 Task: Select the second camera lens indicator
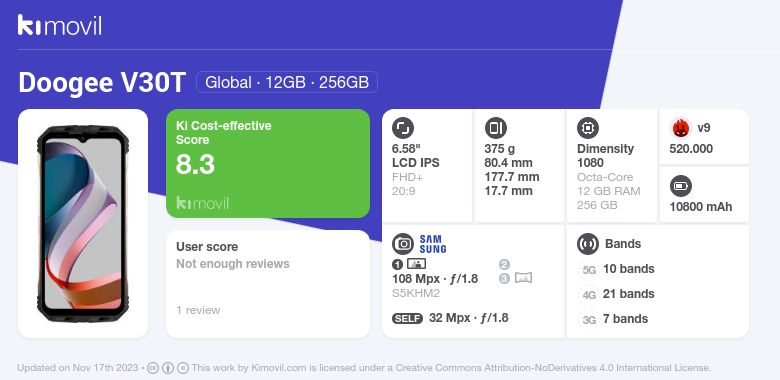pos(504,265)
